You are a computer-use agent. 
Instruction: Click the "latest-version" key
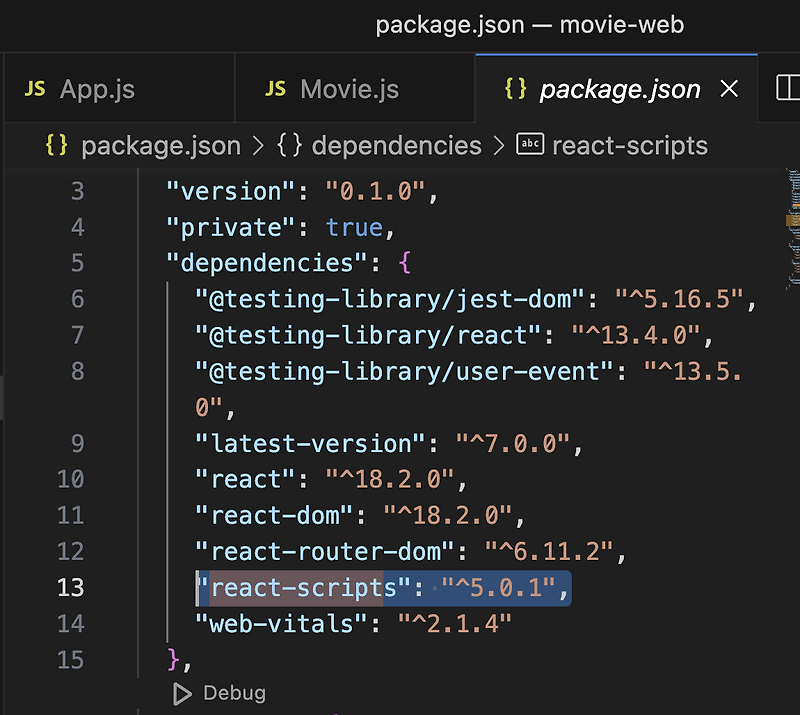tap(310, 444)
